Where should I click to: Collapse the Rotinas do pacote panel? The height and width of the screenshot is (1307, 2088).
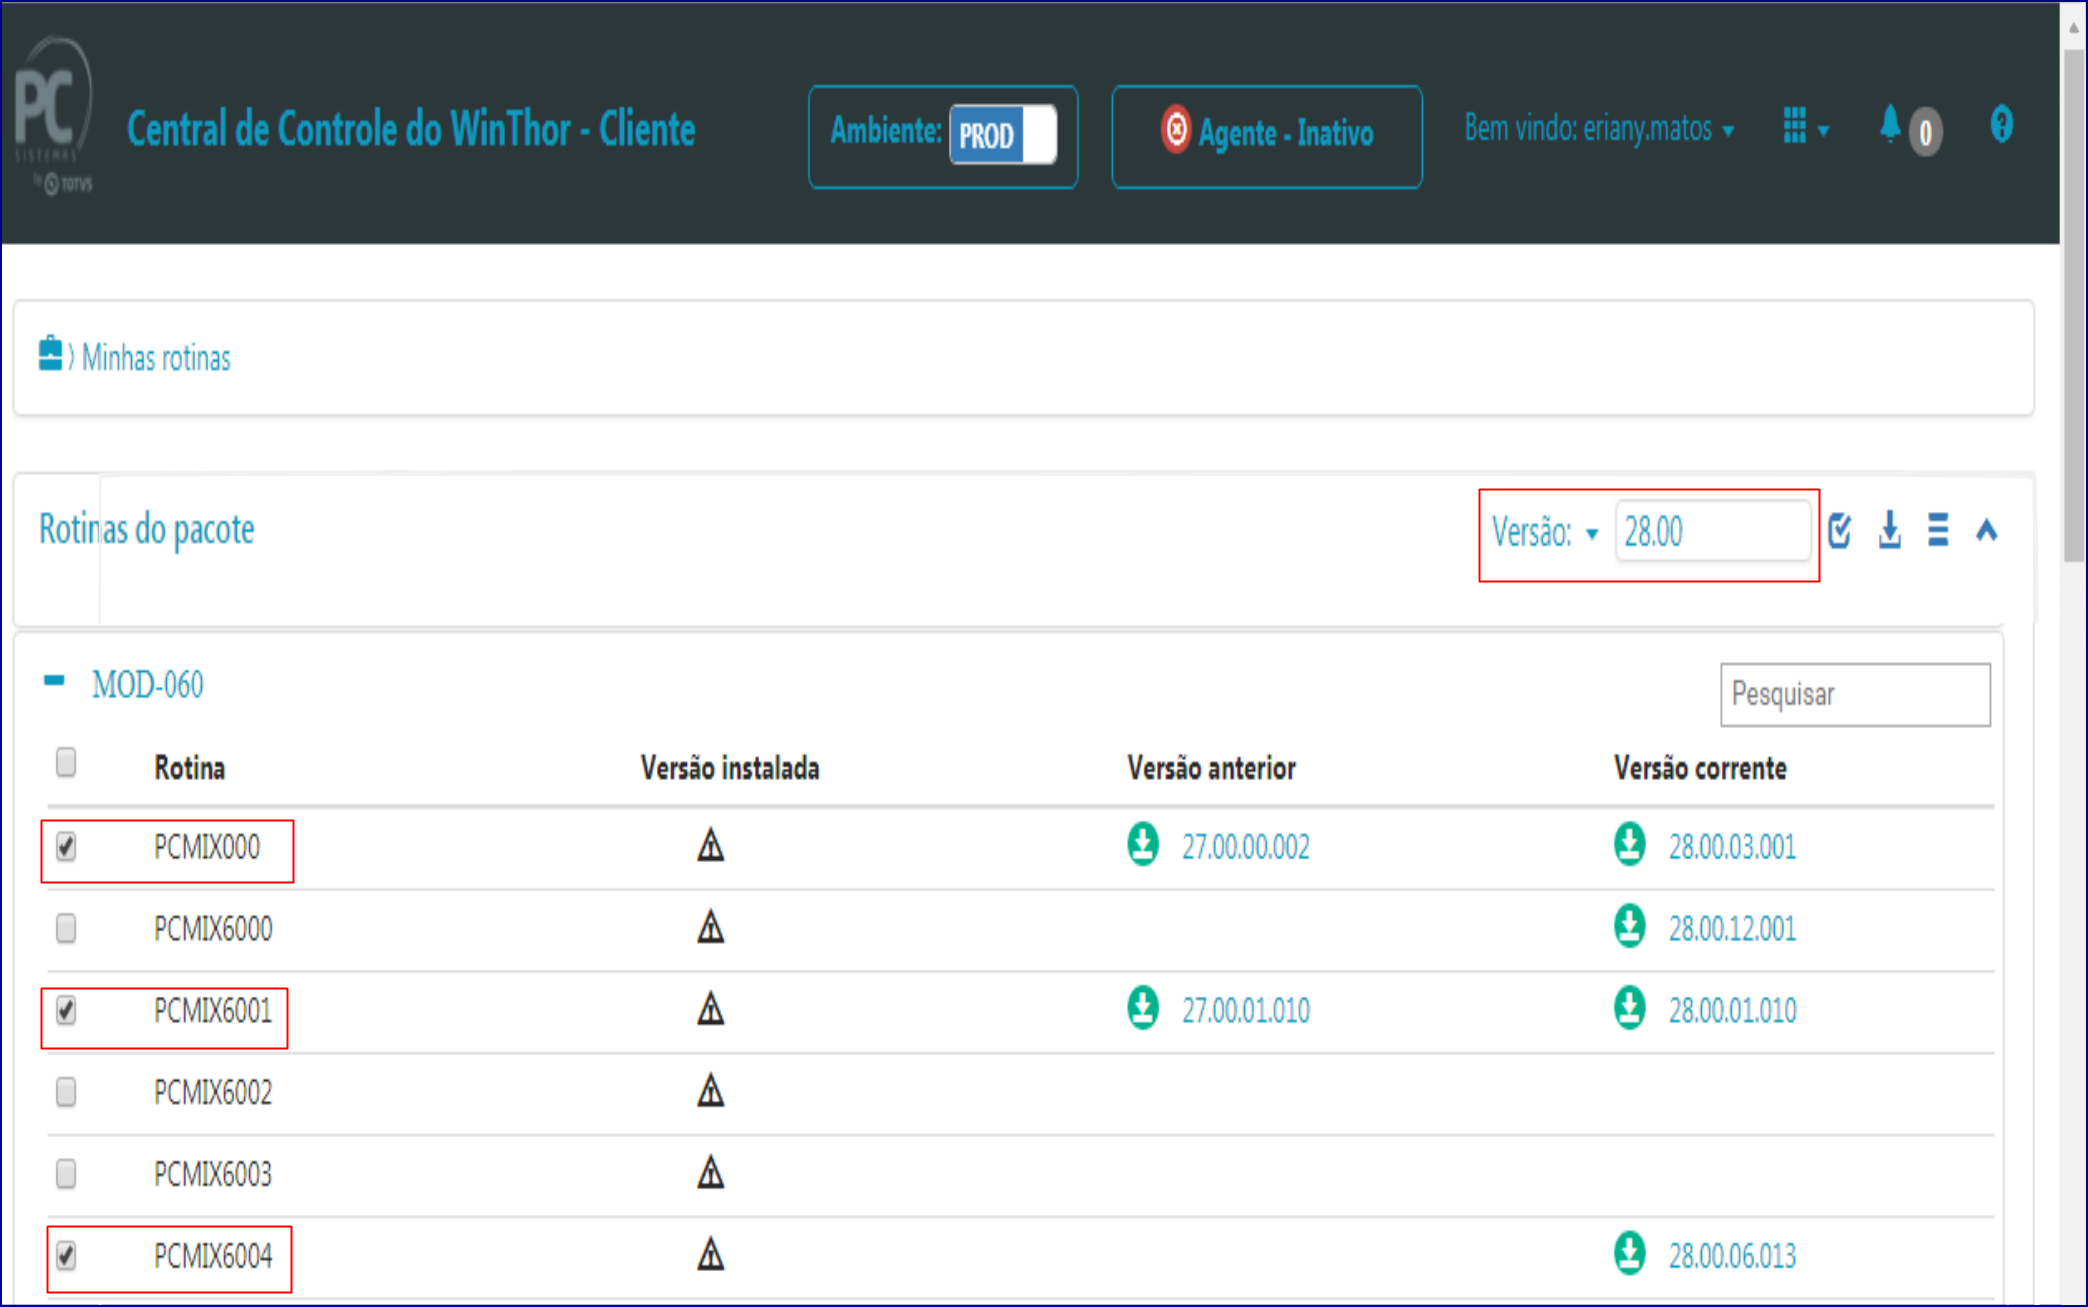1987,530
